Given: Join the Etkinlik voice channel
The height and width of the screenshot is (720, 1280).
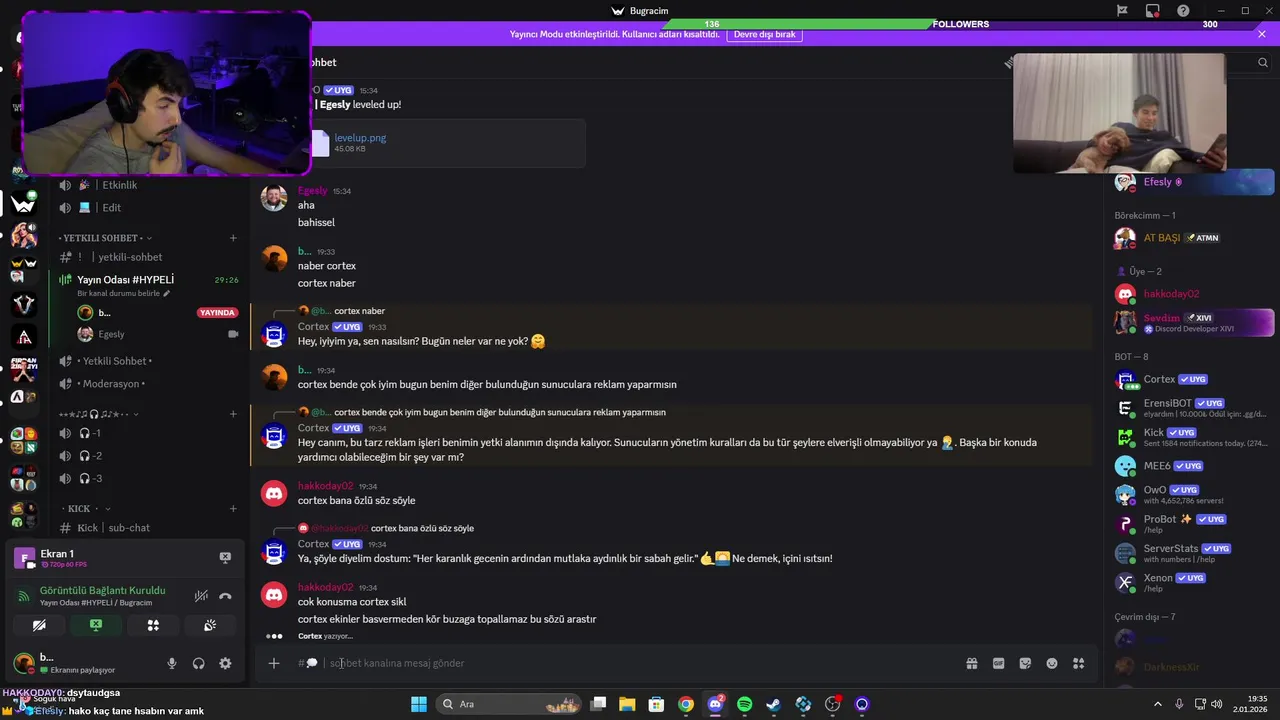Looking at the screenshot, I should tap(120, 185).
